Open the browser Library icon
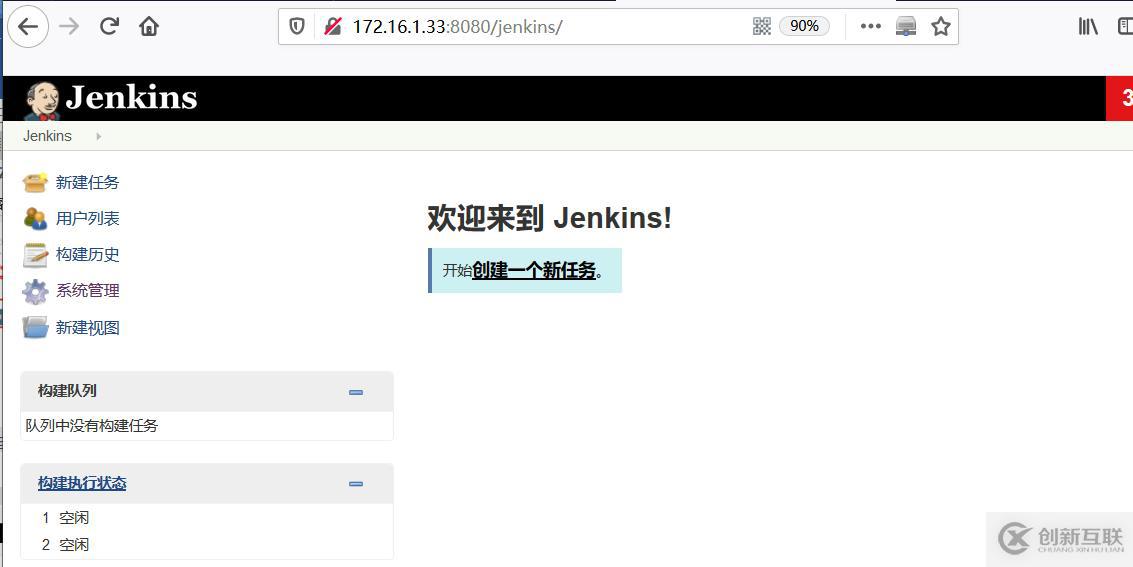 (x=1088, y=27)
